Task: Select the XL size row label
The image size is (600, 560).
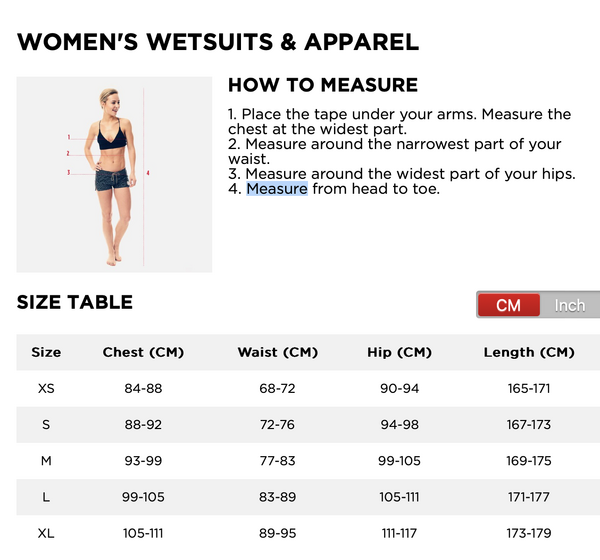Action: (x=46, y=533)
